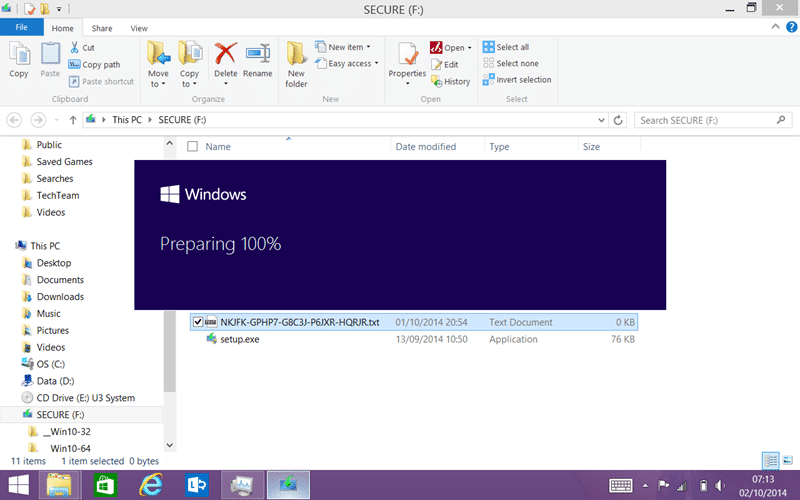Click This PC in the address breadcrumb
Viewport: 800px width, 500px height.
tap(127, 120)
